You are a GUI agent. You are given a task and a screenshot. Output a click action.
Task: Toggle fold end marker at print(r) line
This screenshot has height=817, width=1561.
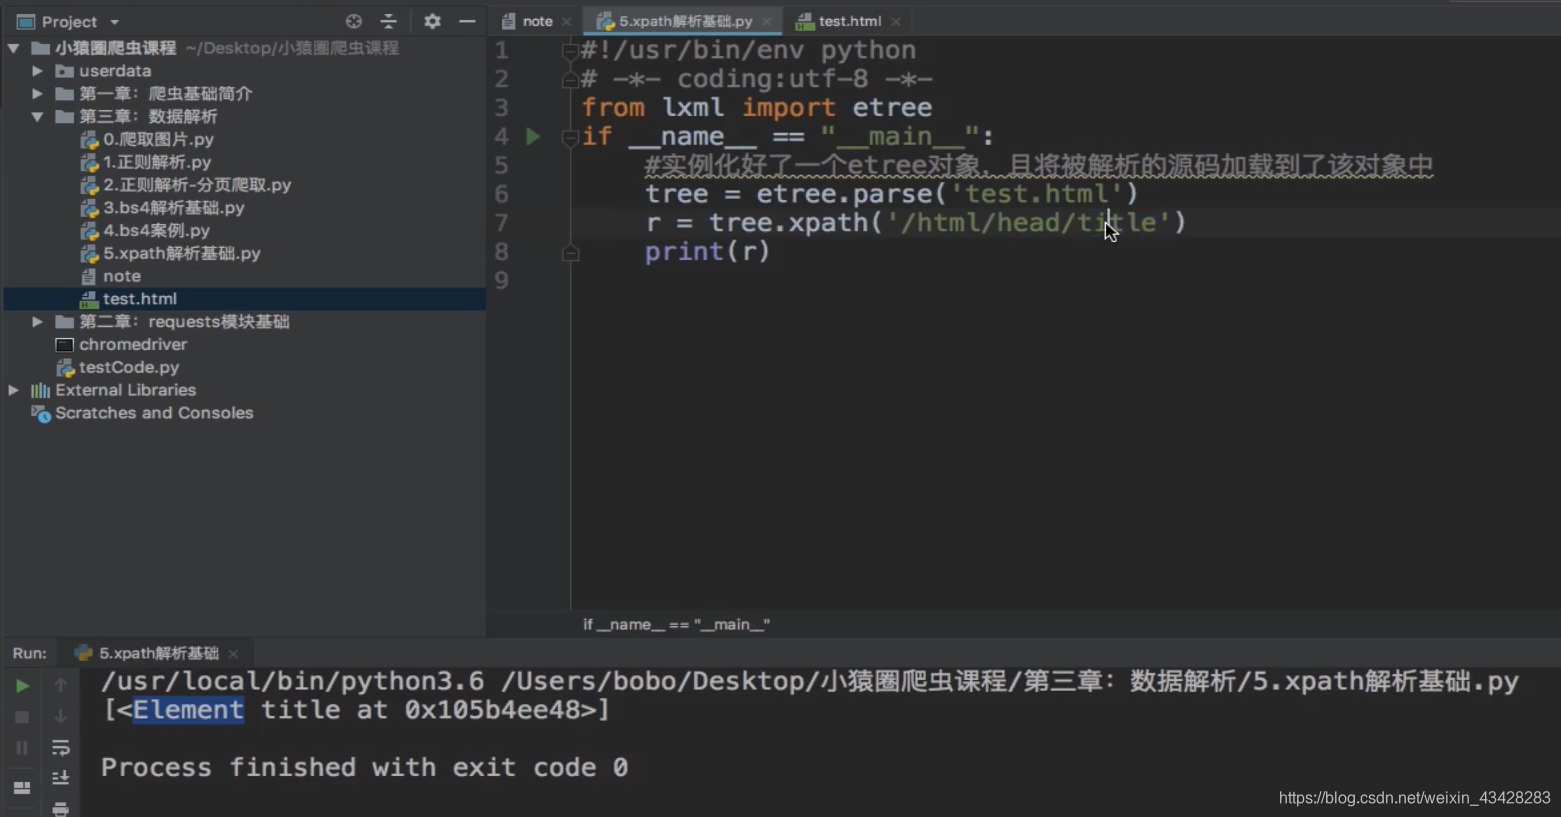[x=570, y=253]
